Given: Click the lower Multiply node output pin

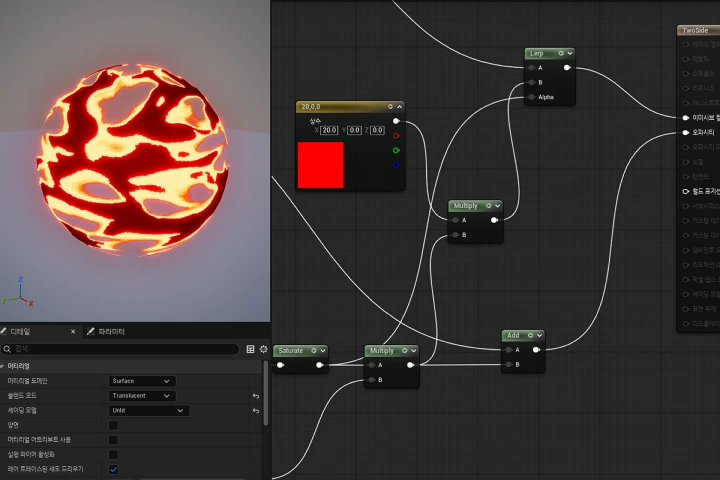Looking at the screenshot, I should pos(411,365).
